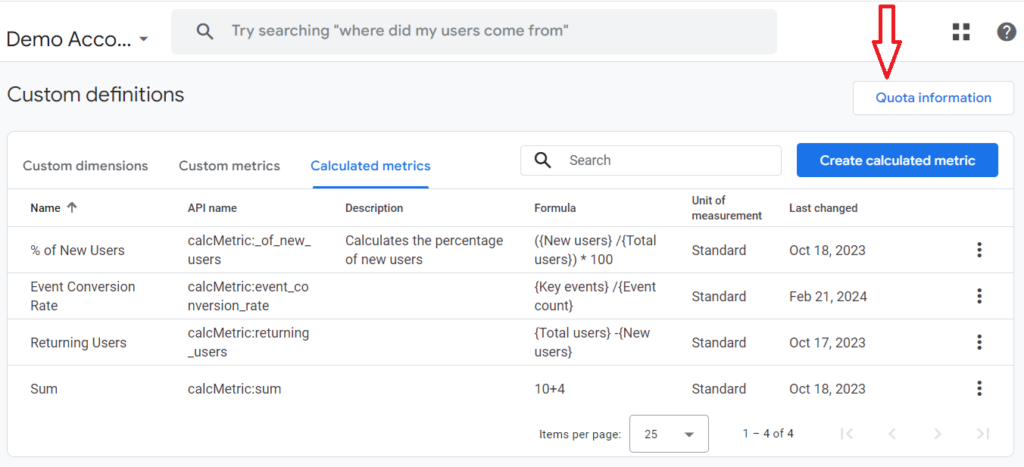Image resolution: width=1024 pixels, height=467 pixels.
Task: Click the Feb 21, 2024 date cell
Action: click(x=828, y=297)
